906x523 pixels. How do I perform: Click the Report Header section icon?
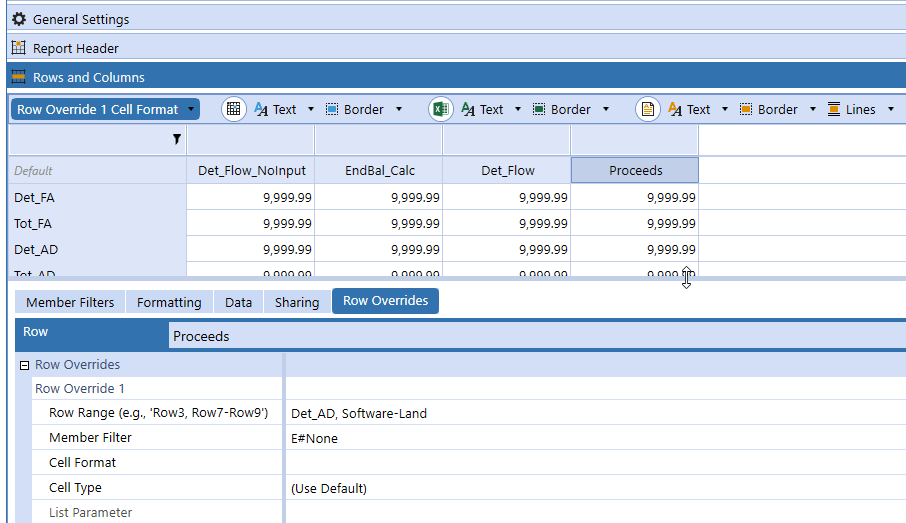click(x=19, y=48)
